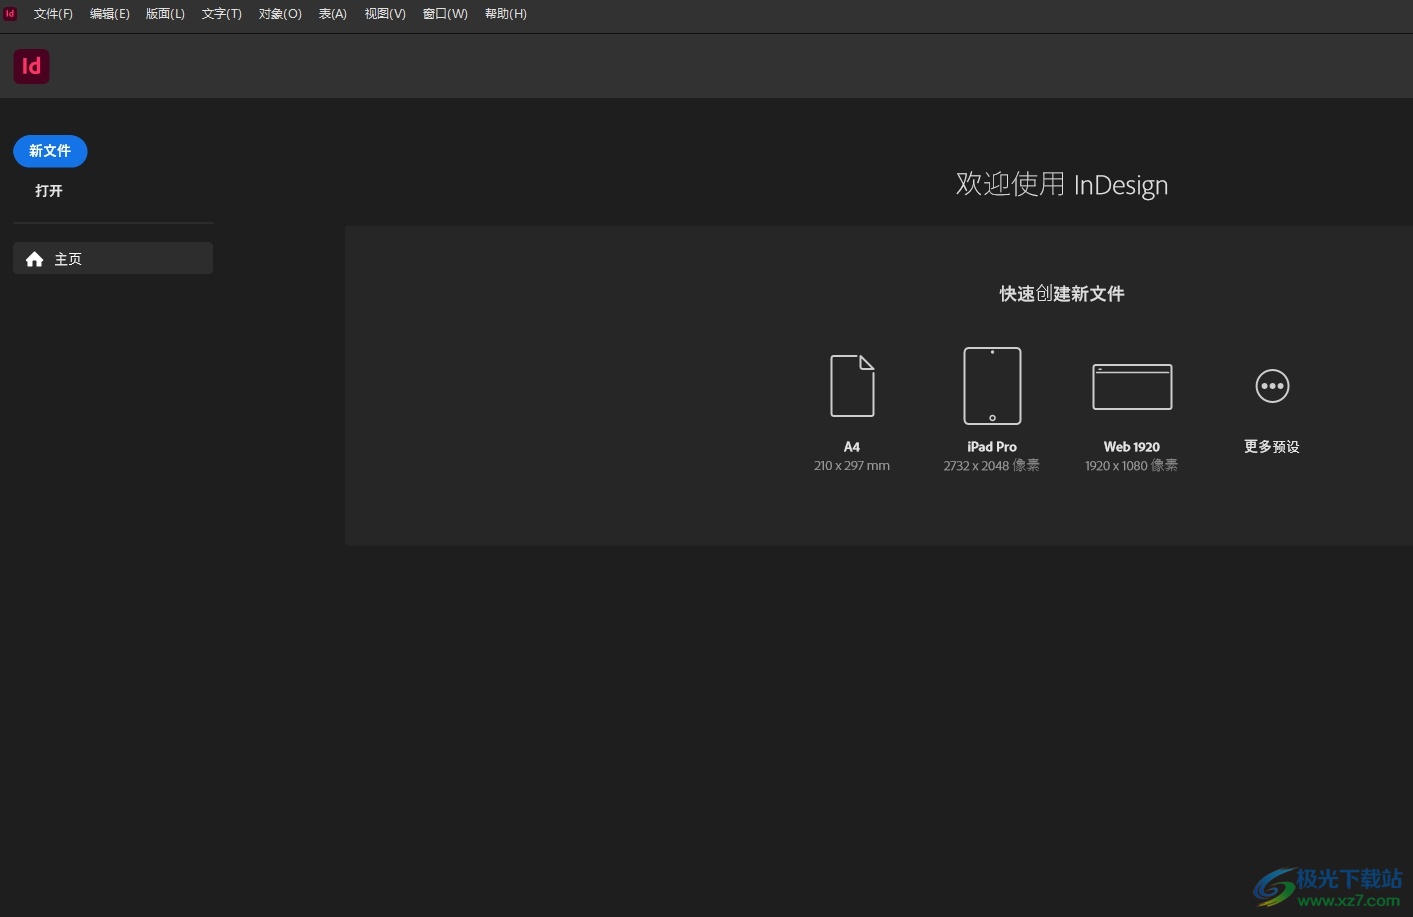The width and height of the screenshot is (1413, 917).
Task: Open the 对象(O) menu
Action: (280, 14)
